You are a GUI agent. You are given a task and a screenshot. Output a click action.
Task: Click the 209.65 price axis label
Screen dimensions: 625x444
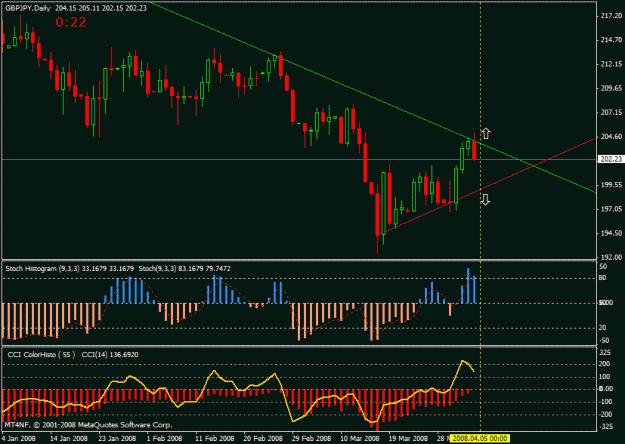pyautogui.click(x=611, y=88)
